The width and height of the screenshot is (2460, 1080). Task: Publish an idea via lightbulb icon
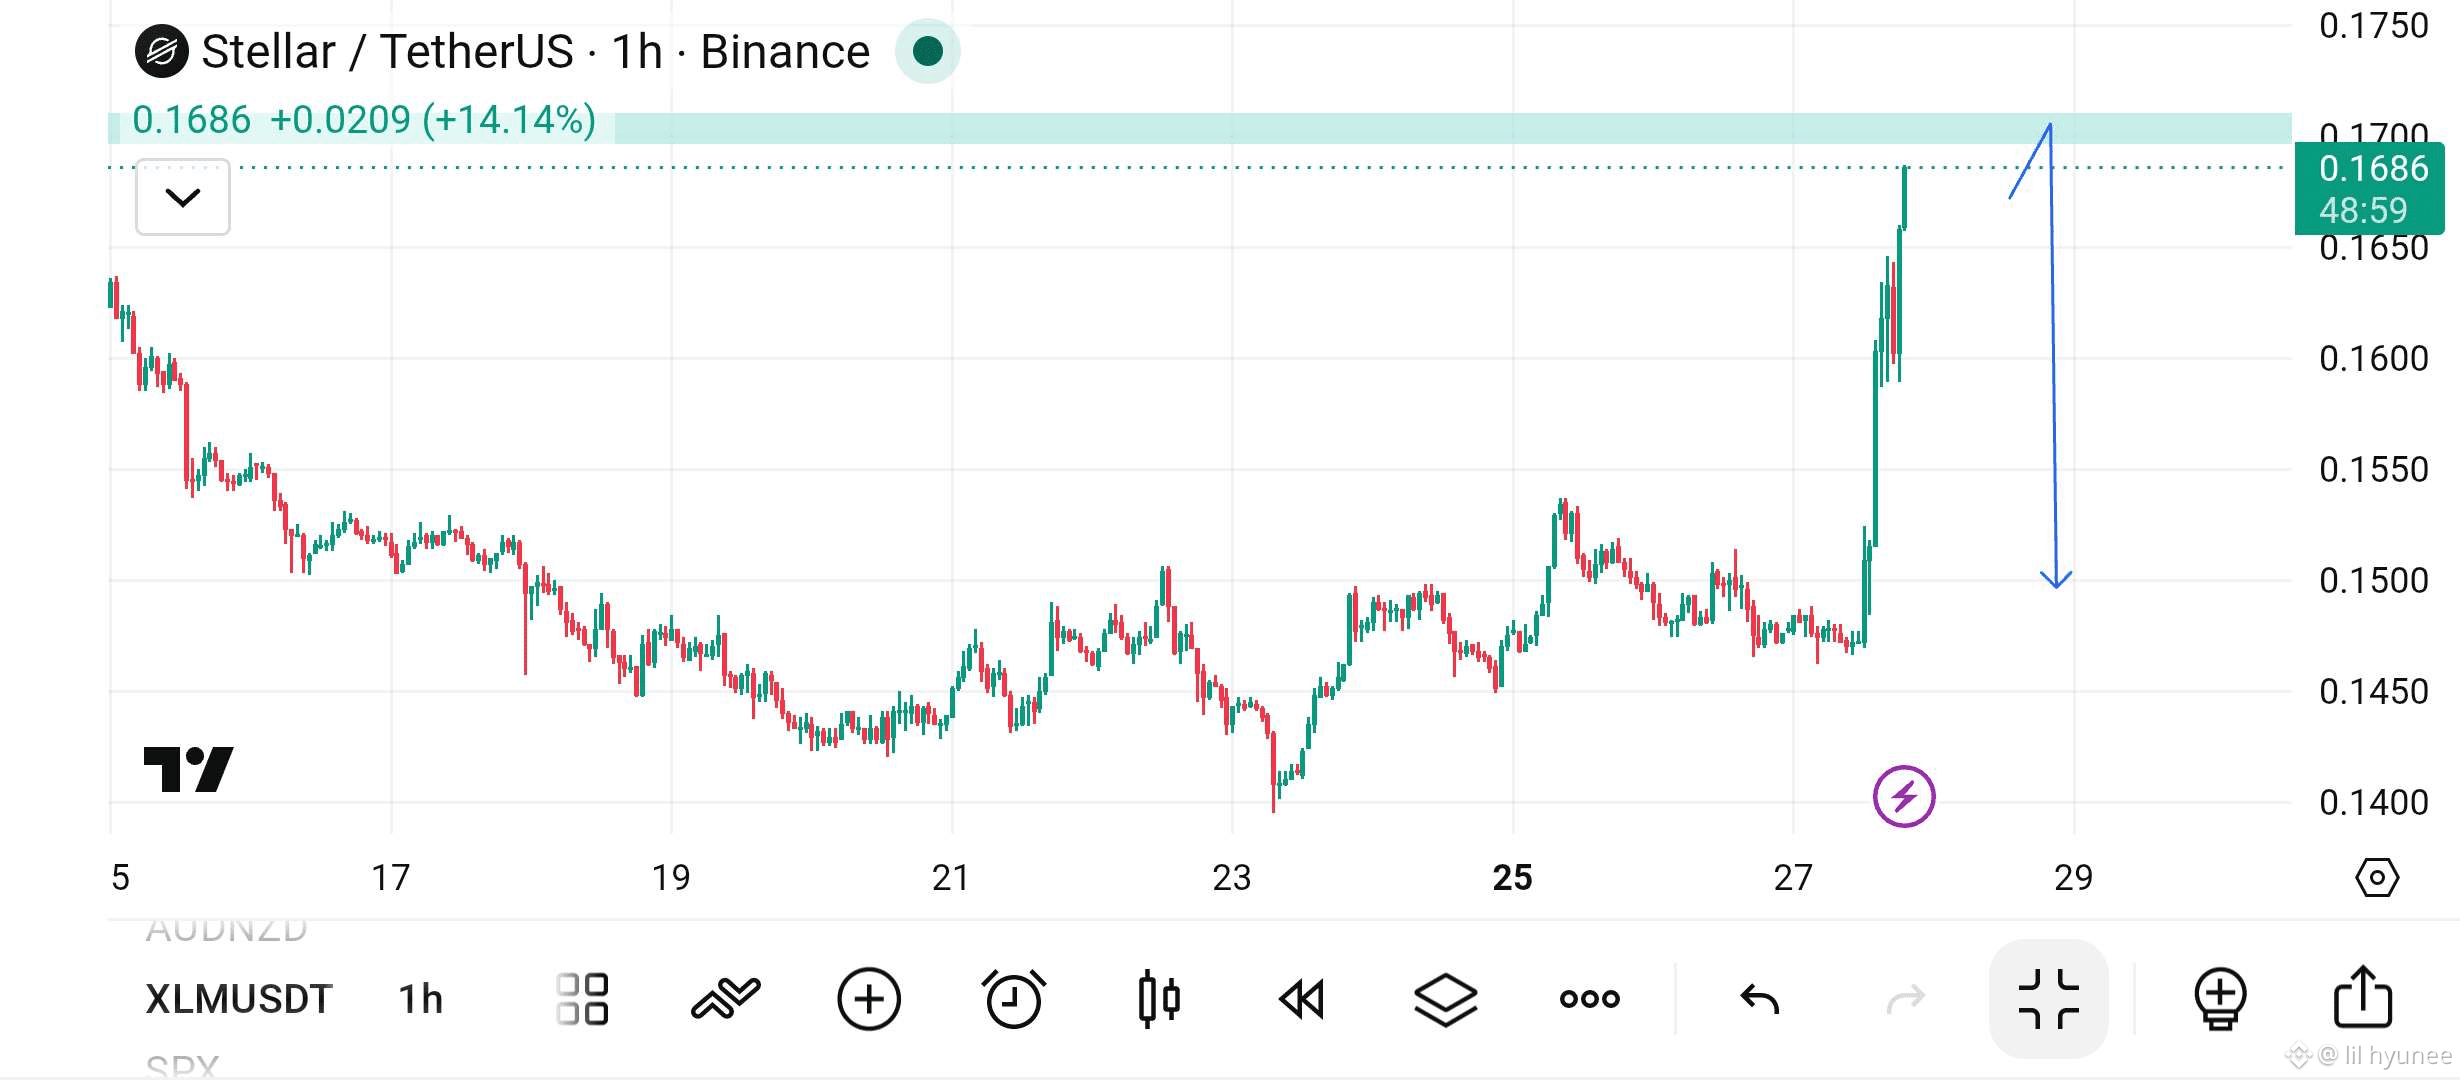pos(2220,999)
